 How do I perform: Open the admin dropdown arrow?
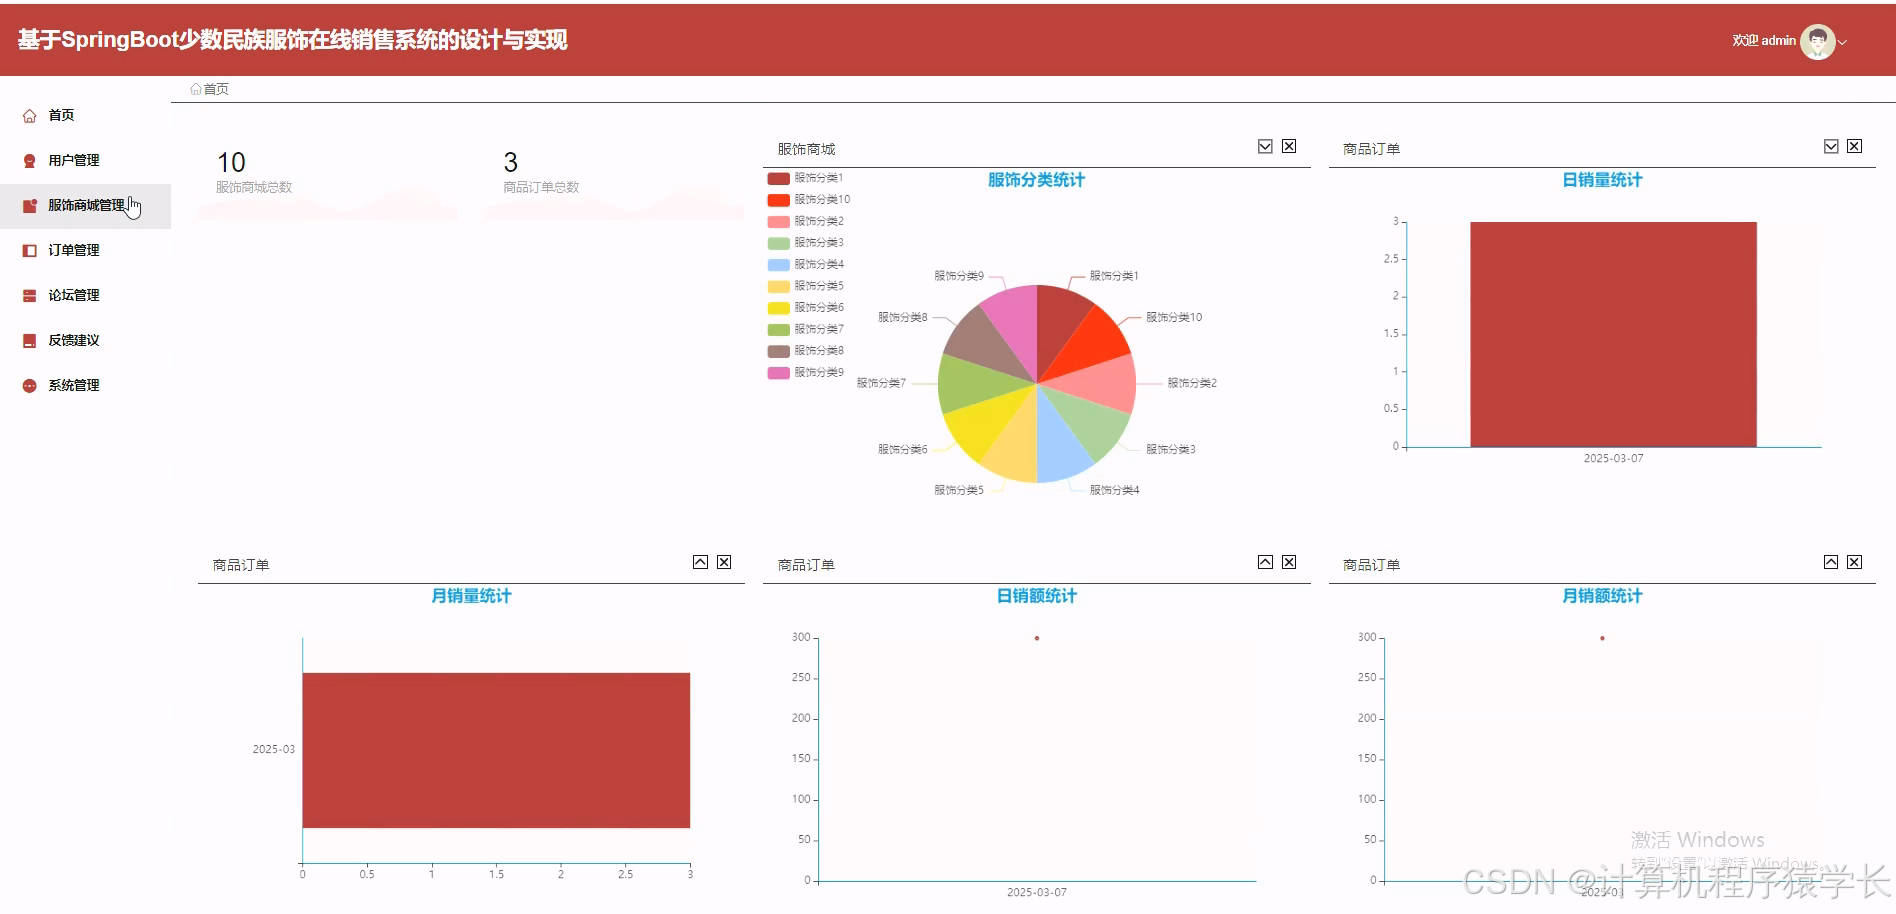click(x=1842, y=42)
